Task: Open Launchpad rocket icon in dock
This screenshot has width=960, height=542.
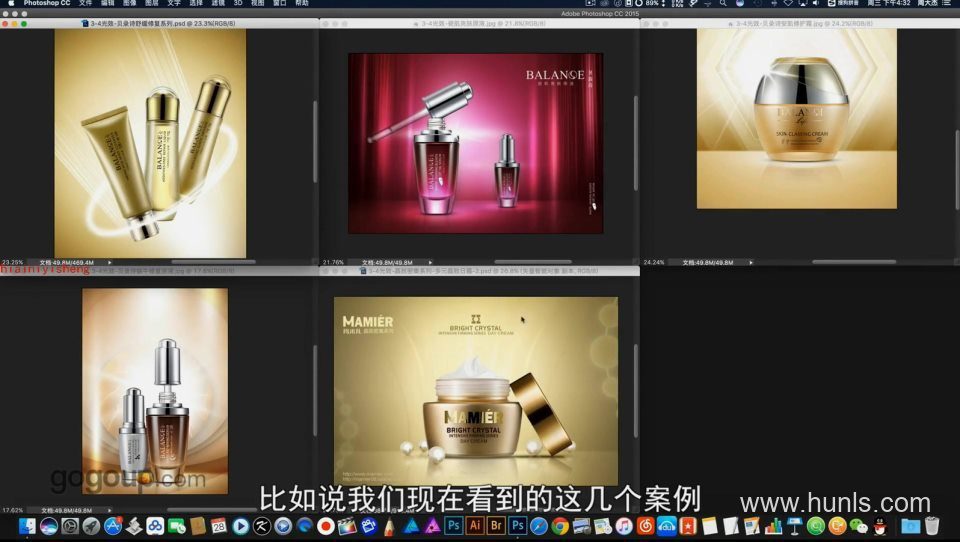Action: 91,526
